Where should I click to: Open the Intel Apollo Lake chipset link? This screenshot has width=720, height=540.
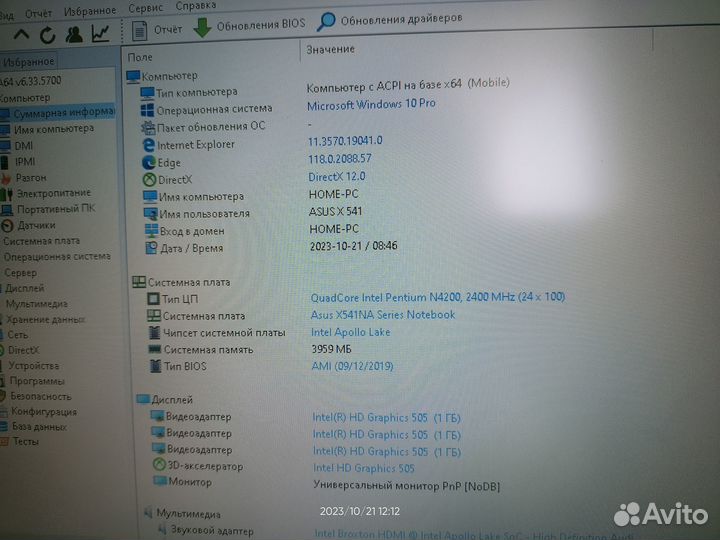[350, 332]
